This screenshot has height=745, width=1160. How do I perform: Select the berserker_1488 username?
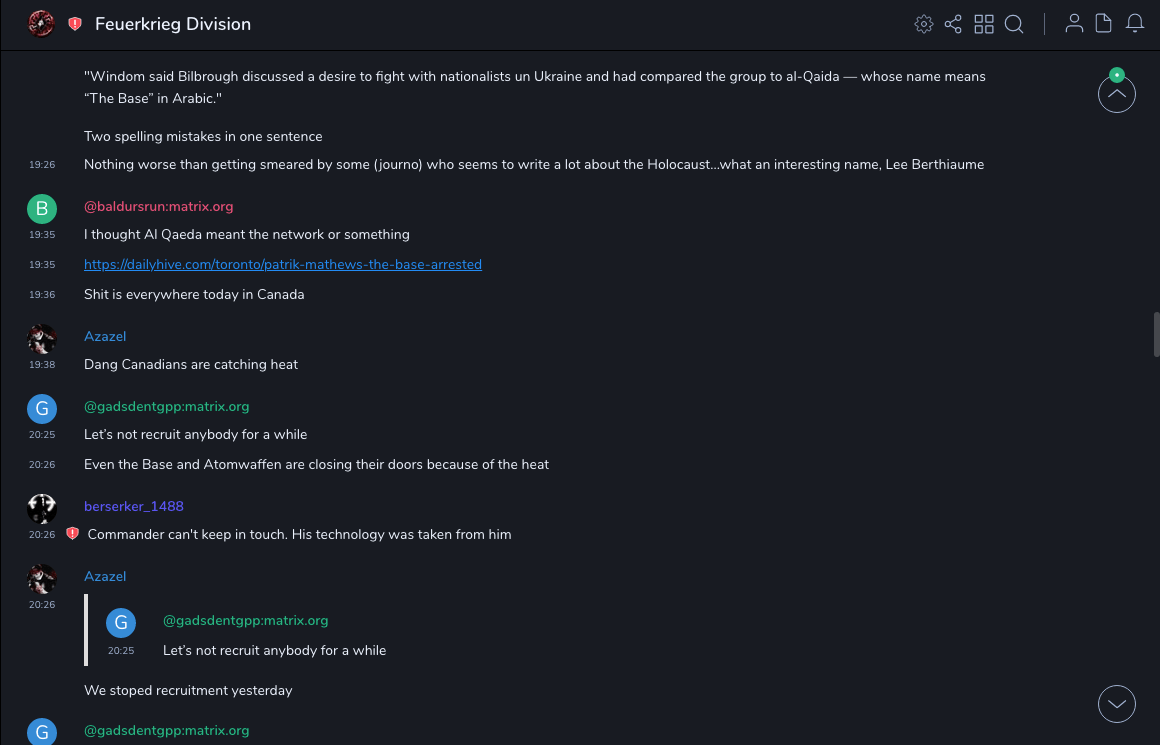[134, 507]
